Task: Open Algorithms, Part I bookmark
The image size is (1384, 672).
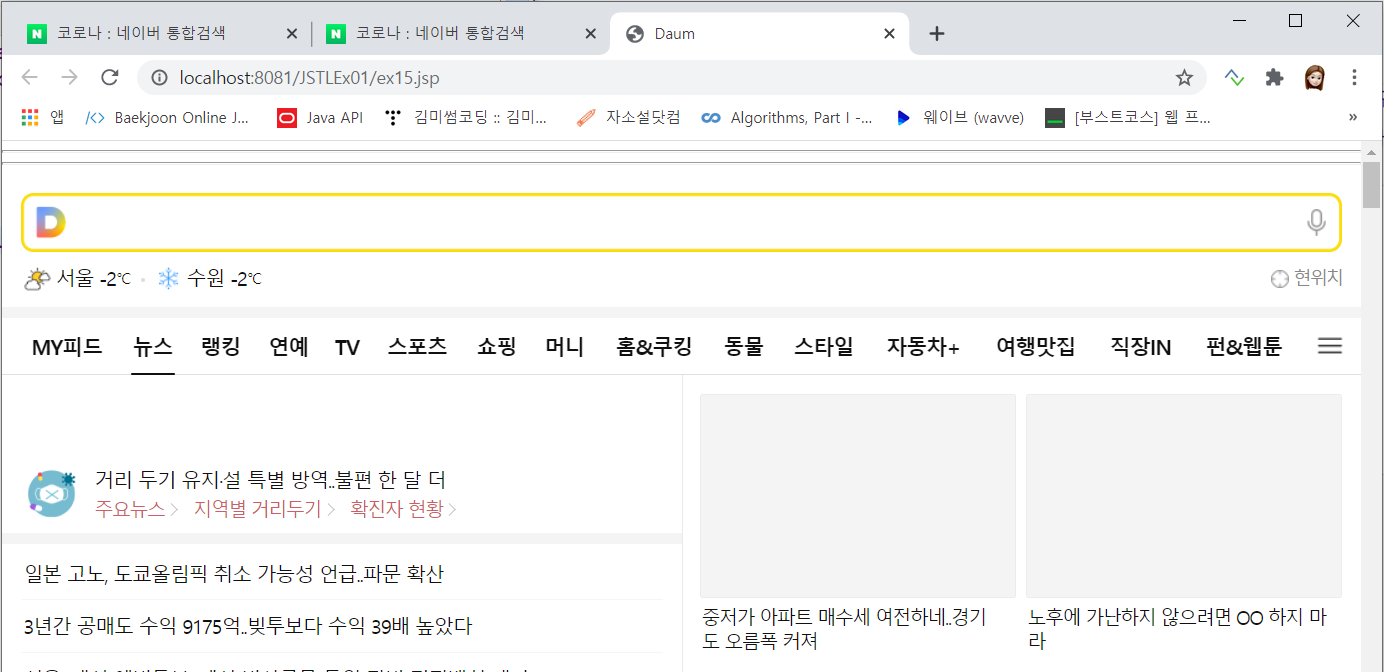Action: tap(787, 118)
